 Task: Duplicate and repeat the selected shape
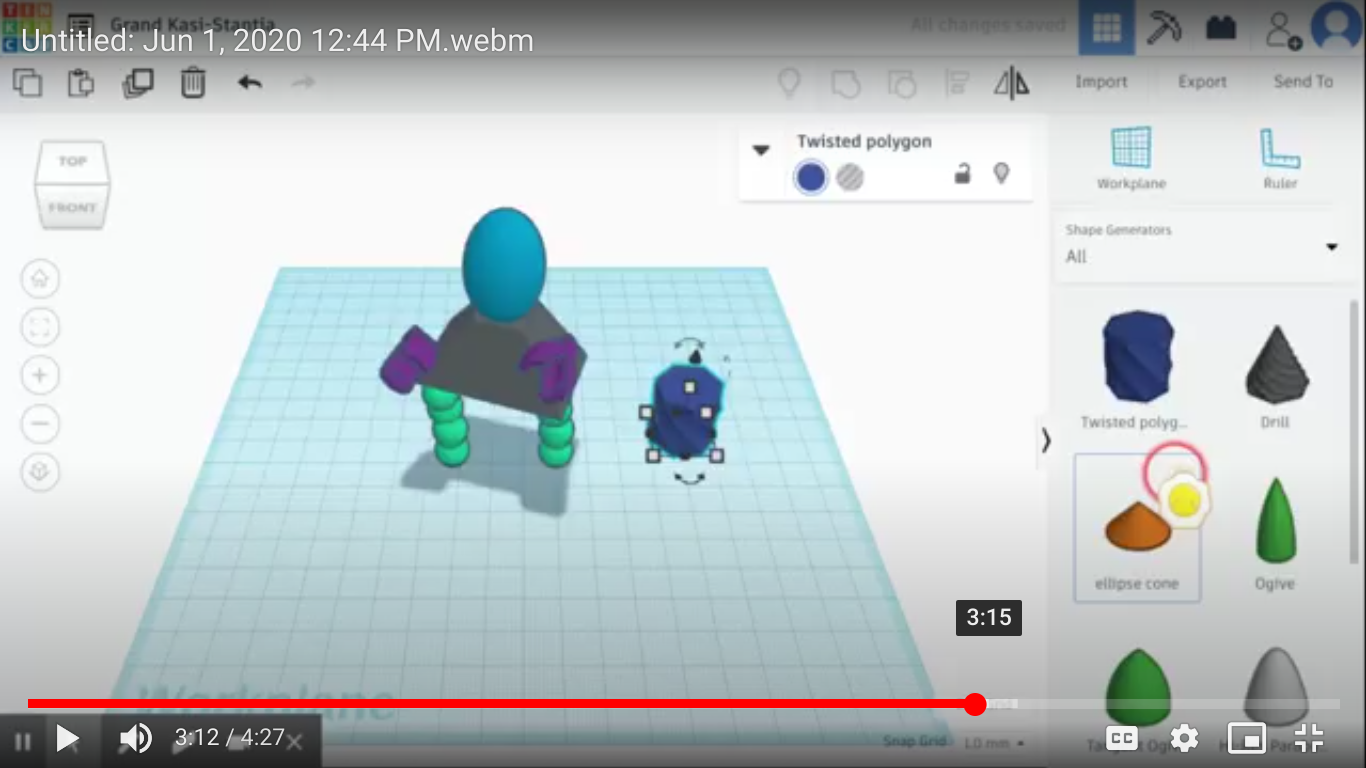(137, 82)
